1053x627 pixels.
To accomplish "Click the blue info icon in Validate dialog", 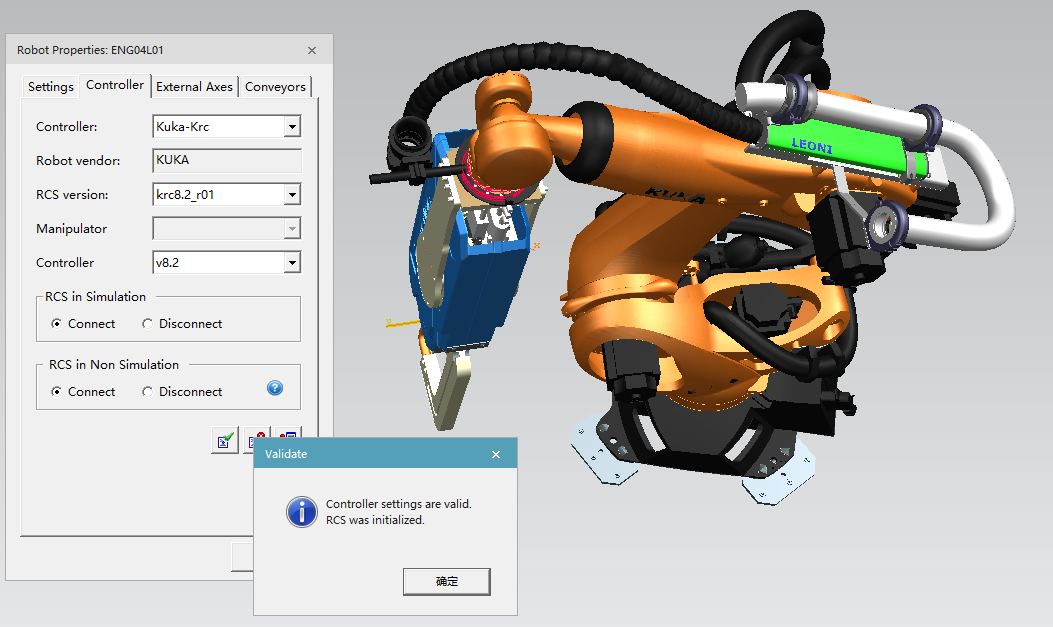I will point(301,512).
